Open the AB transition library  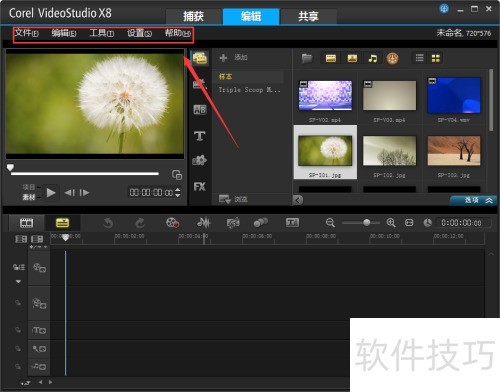(x=200, y=110)
